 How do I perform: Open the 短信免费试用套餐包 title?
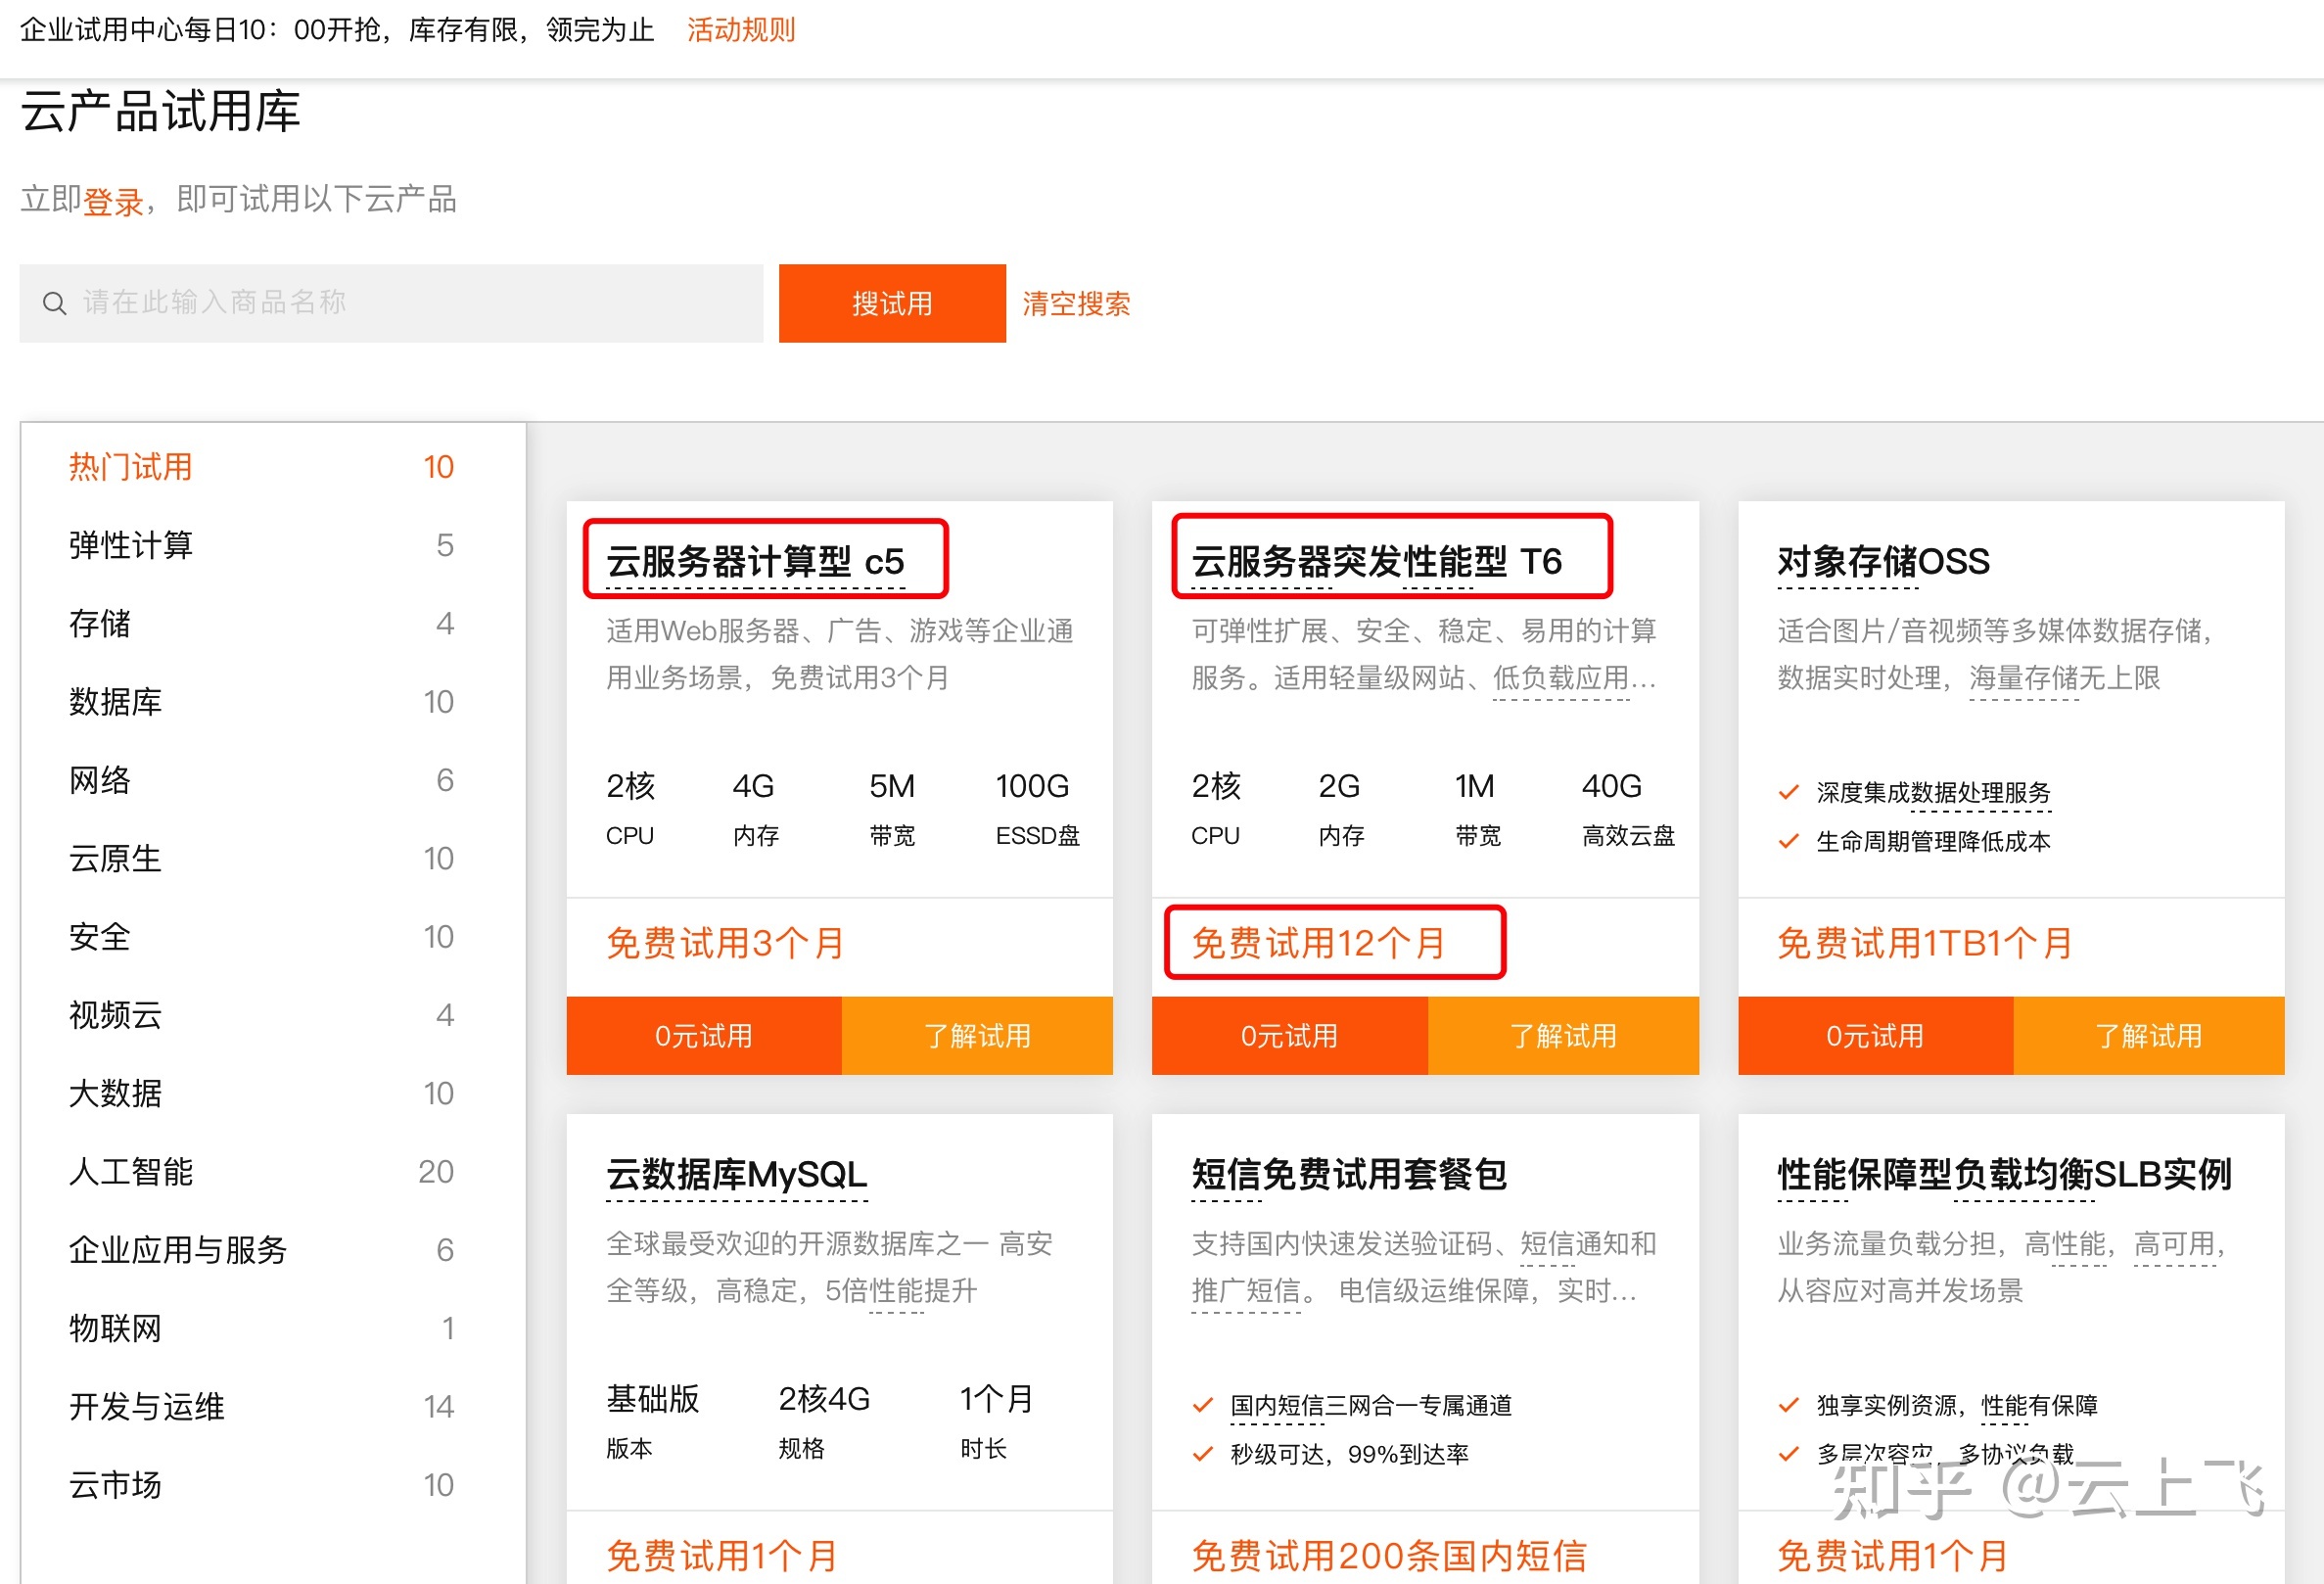(1349, 1174)
